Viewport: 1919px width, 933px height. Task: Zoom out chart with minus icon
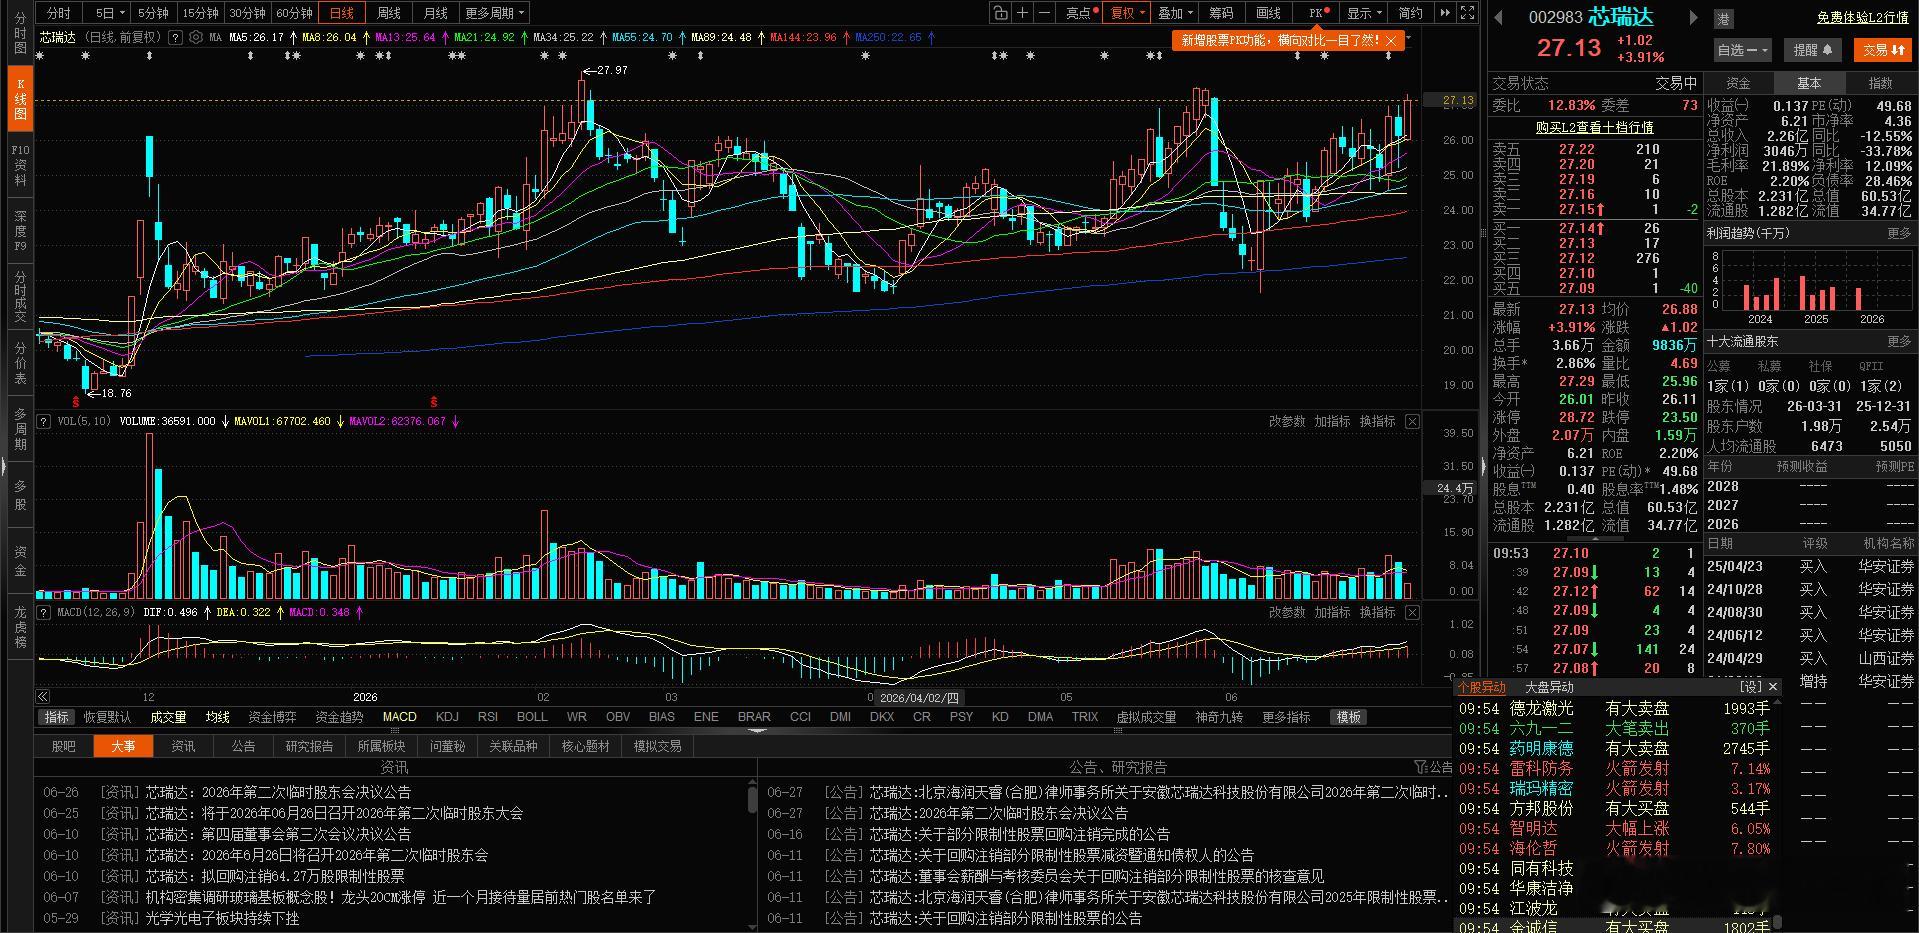click(x=1045, y=13)
